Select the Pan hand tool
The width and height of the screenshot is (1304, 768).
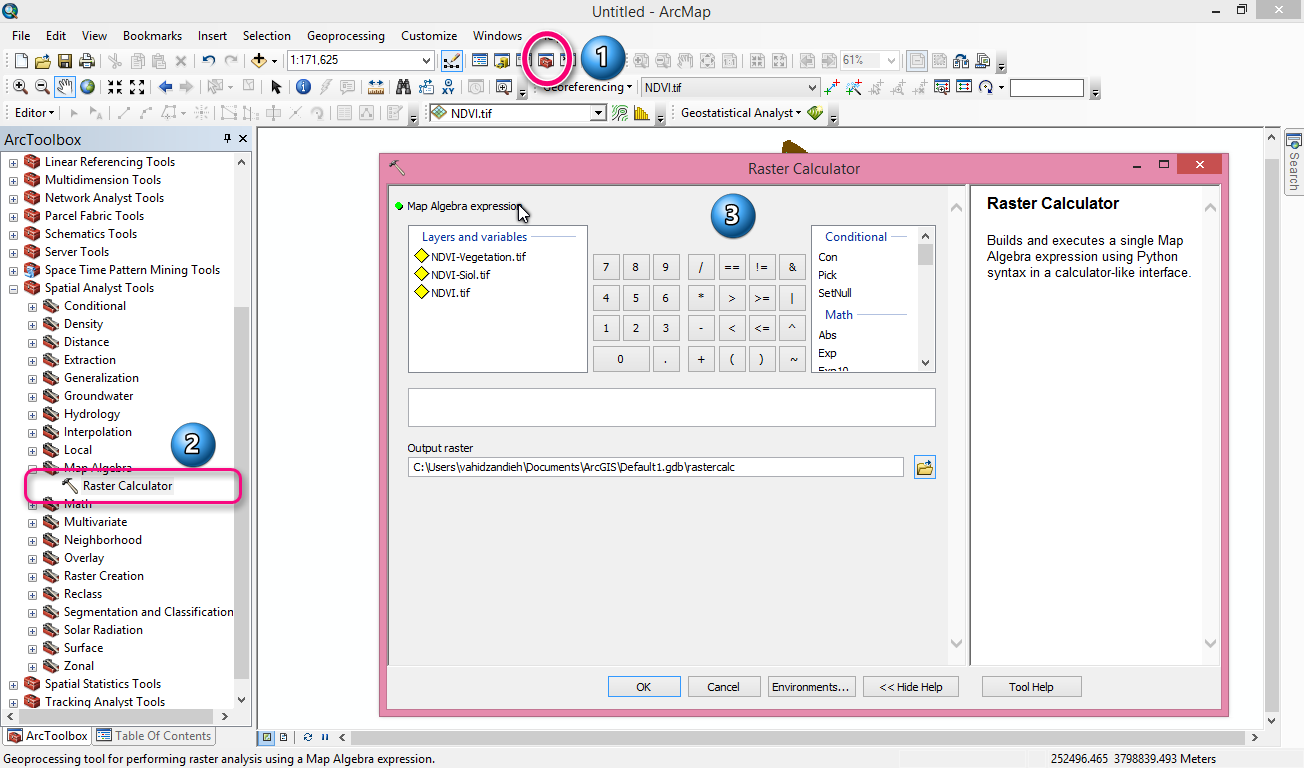[65, 87]
